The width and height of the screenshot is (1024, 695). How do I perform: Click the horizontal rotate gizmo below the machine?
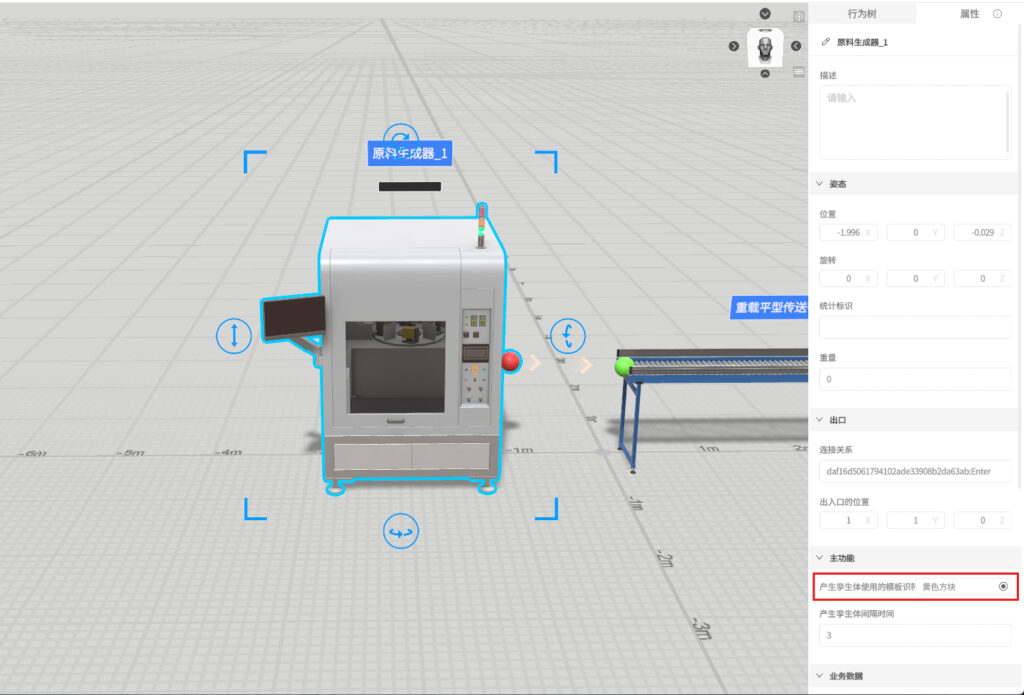(x=400, y=531)
